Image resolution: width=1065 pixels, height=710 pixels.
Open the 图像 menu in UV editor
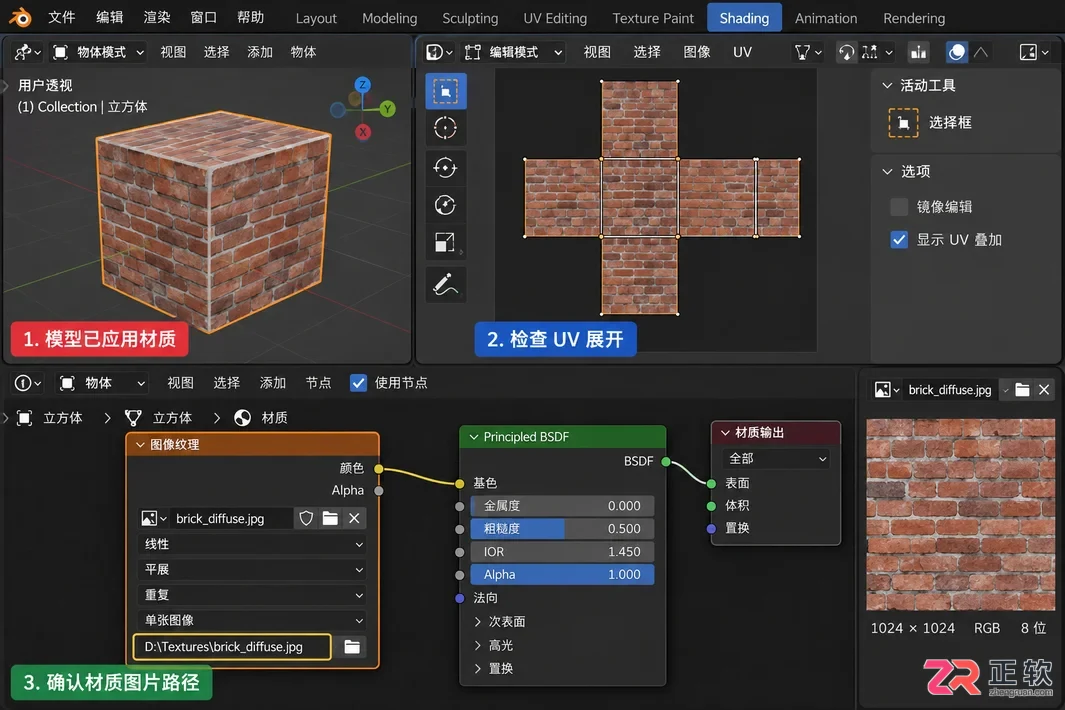pyautogui.click(x=697, y=52)
